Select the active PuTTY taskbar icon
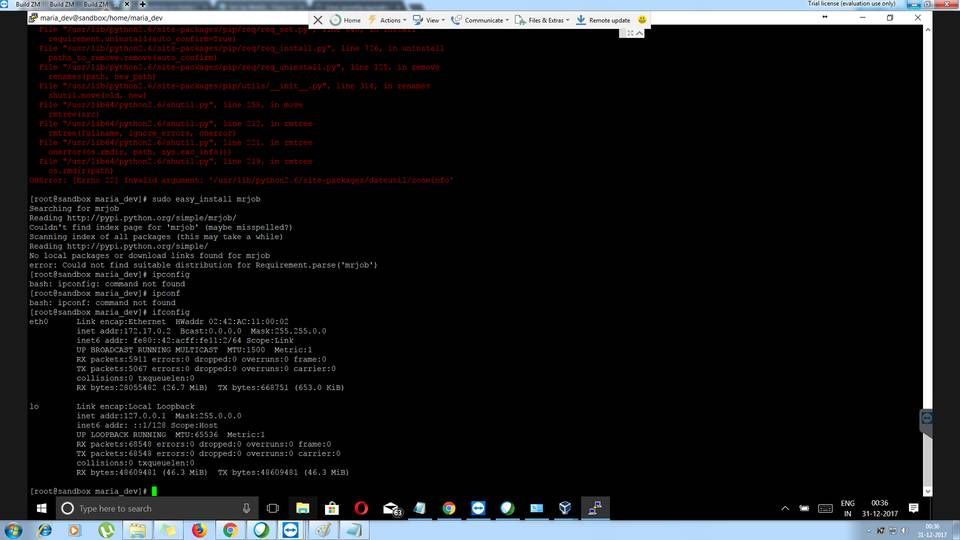The height and width of the screenshot is (540, 960). point(594,508)
